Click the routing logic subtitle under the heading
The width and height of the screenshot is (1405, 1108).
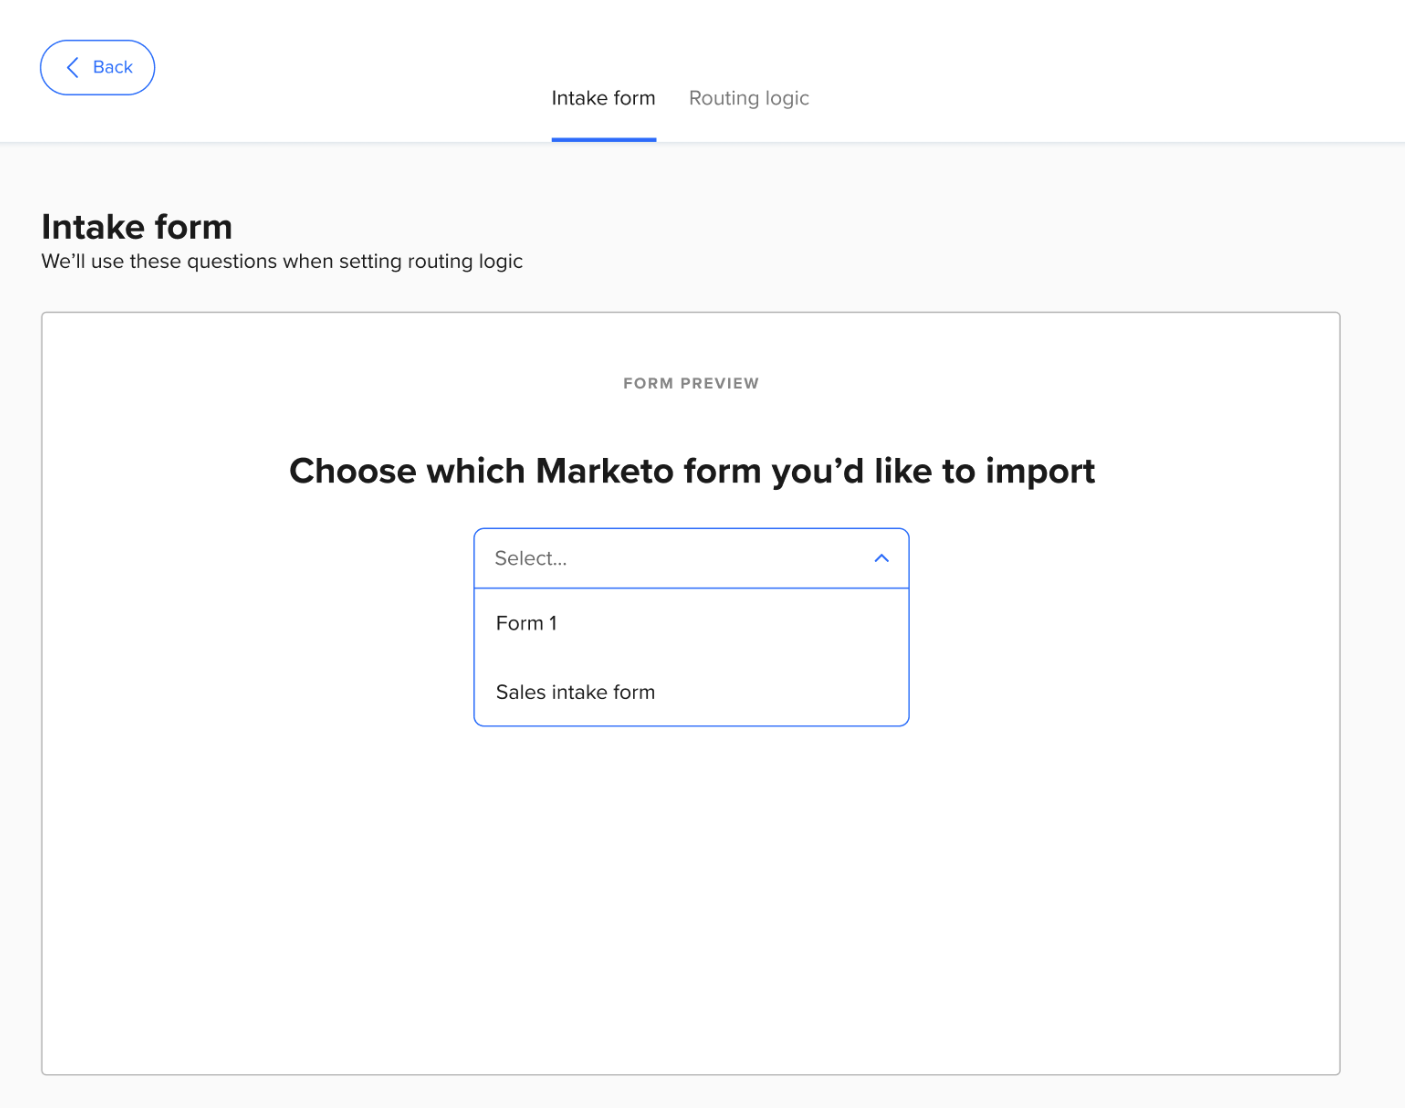(282, 261)
